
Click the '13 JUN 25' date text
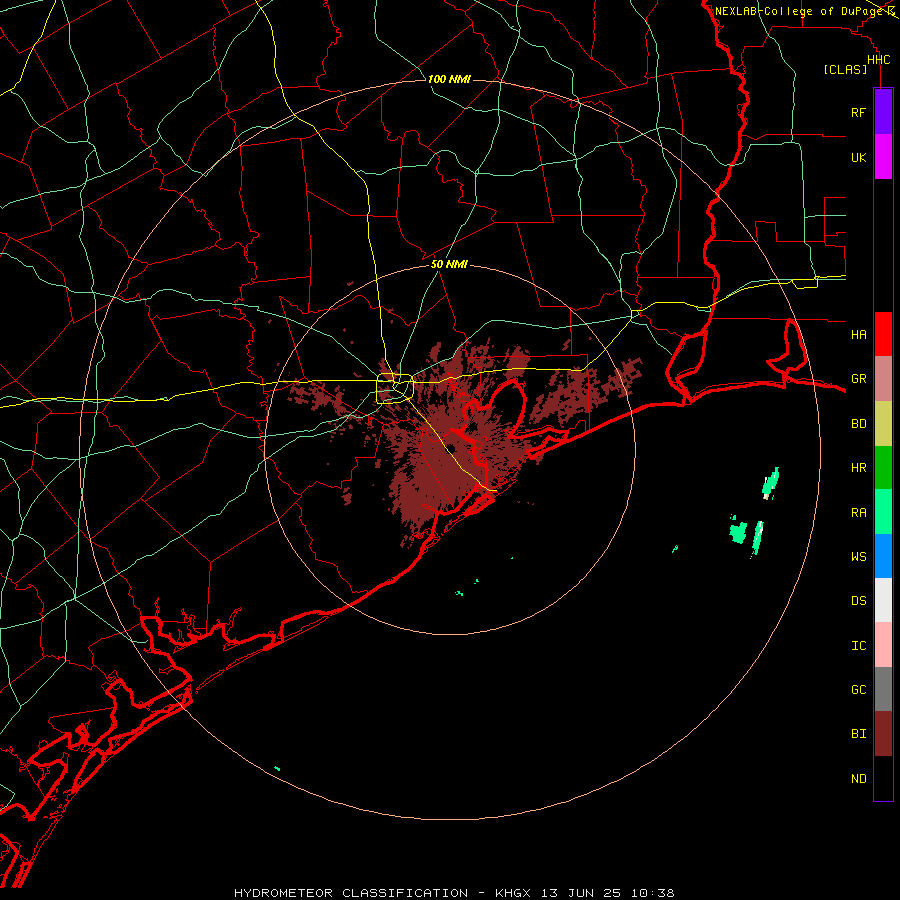(581, 893)
